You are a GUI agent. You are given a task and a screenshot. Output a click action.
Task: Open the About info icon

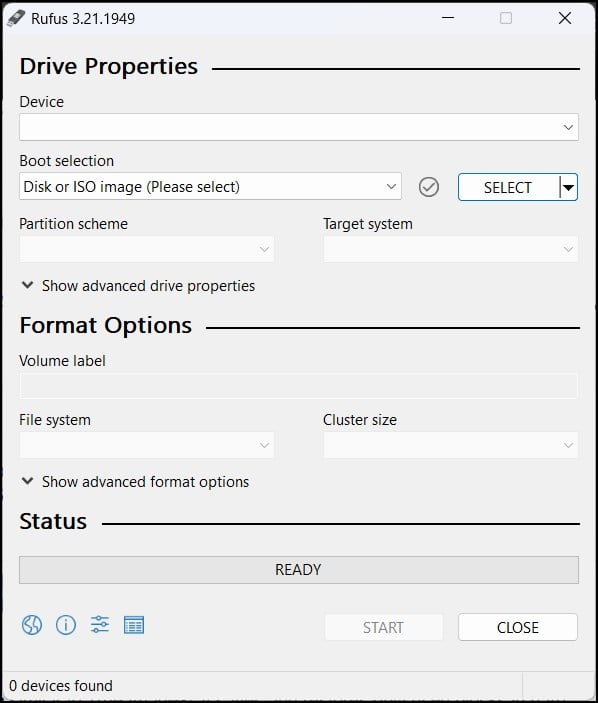tap(66, 625)
